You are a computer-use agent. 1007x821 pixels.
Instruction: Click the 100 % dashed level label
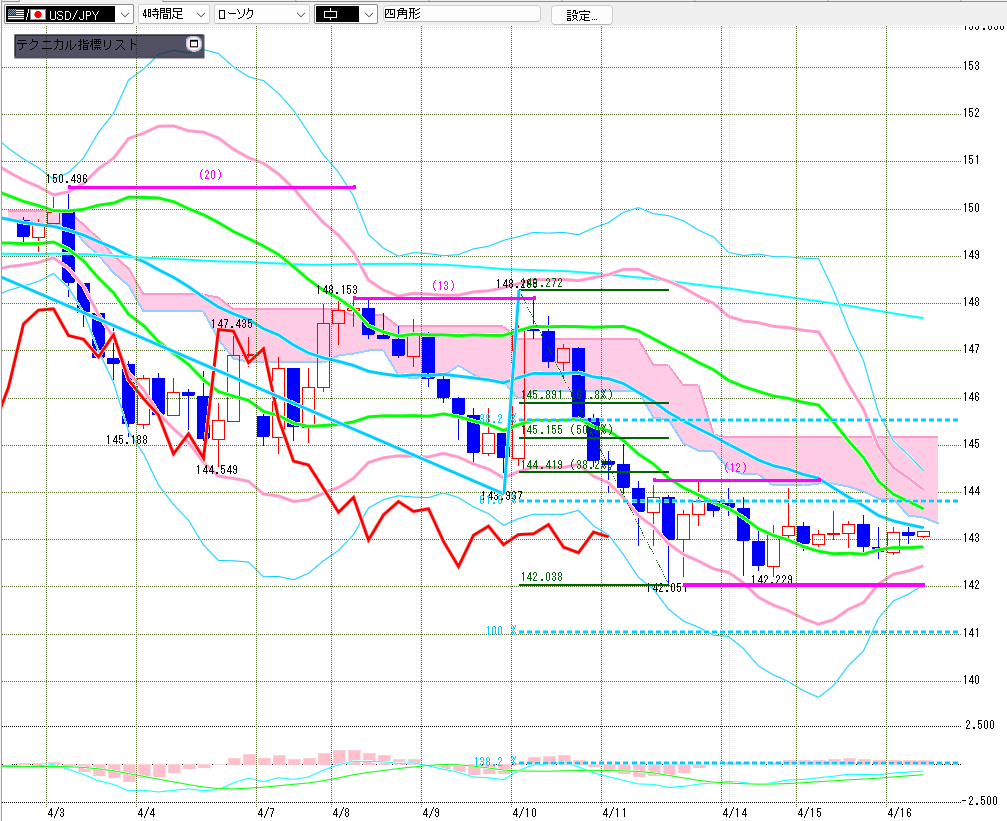pos(501,631)
